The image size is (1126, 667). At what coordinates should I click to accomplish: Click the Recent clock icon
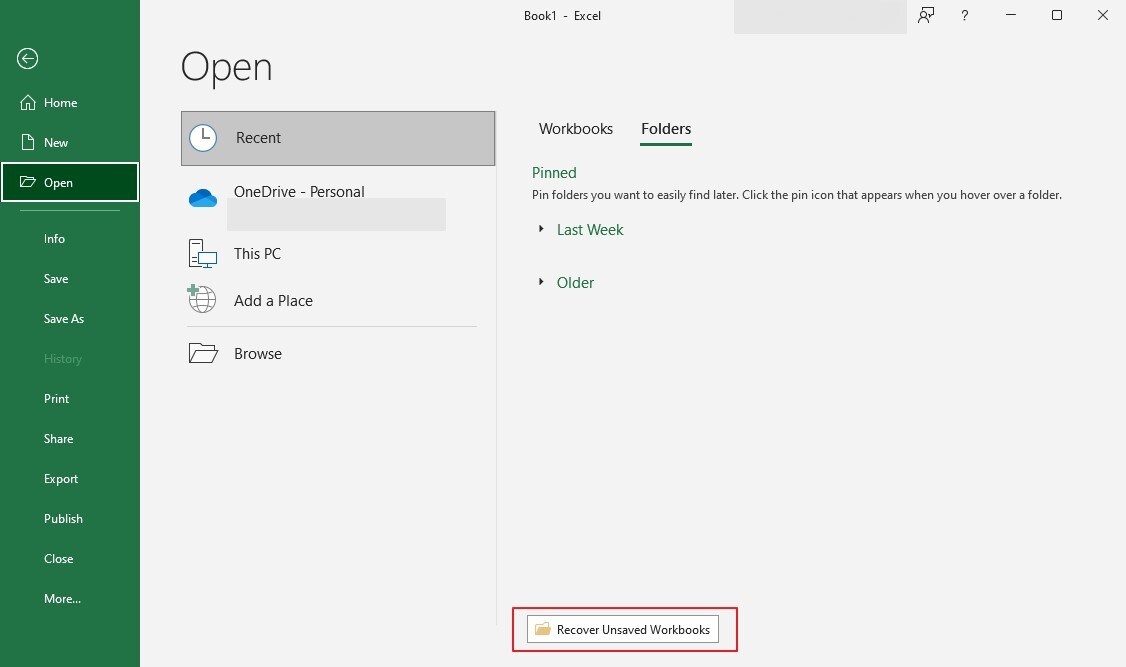click(x=203, y=138)
